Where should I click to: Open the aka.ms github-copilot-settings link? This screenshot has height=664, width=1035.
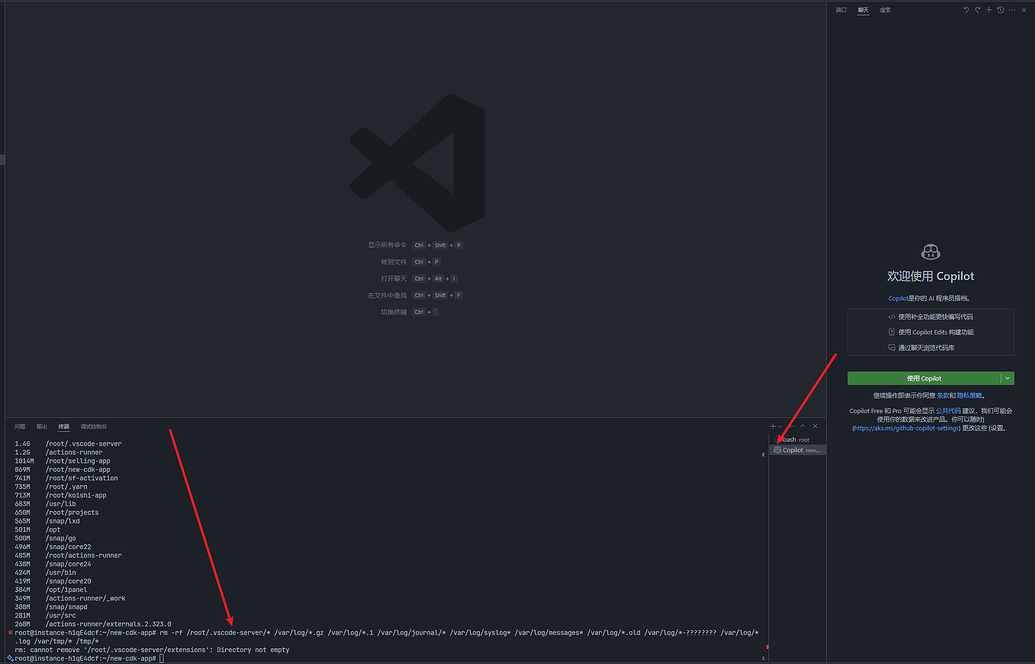[x=906, y=428]
